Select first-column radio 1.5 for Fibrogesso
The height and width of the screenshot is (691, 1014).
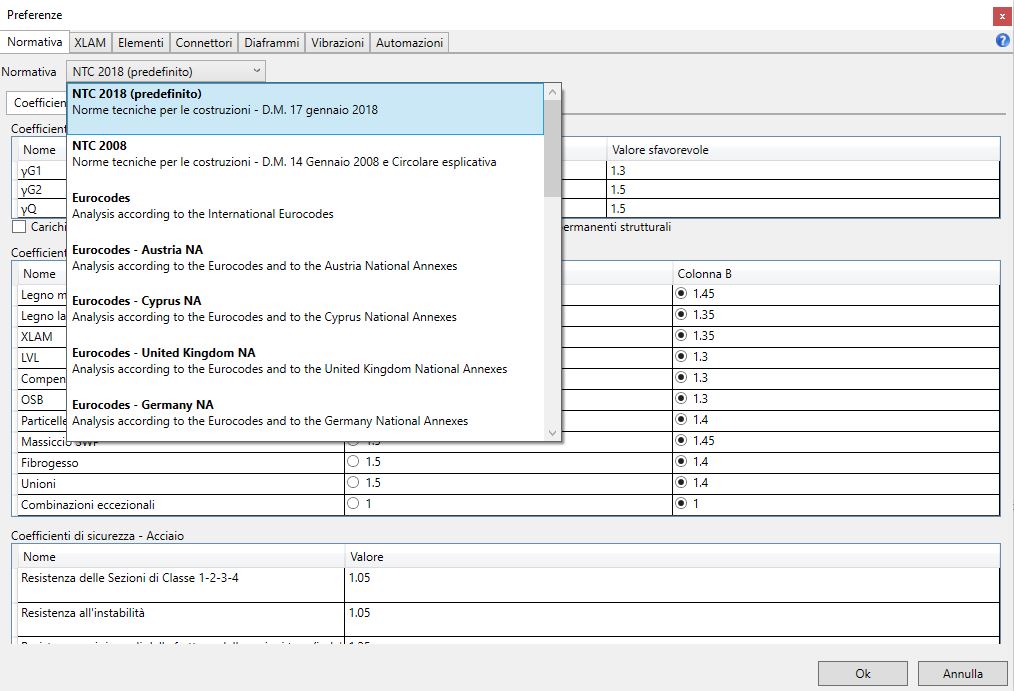point(353,462)
